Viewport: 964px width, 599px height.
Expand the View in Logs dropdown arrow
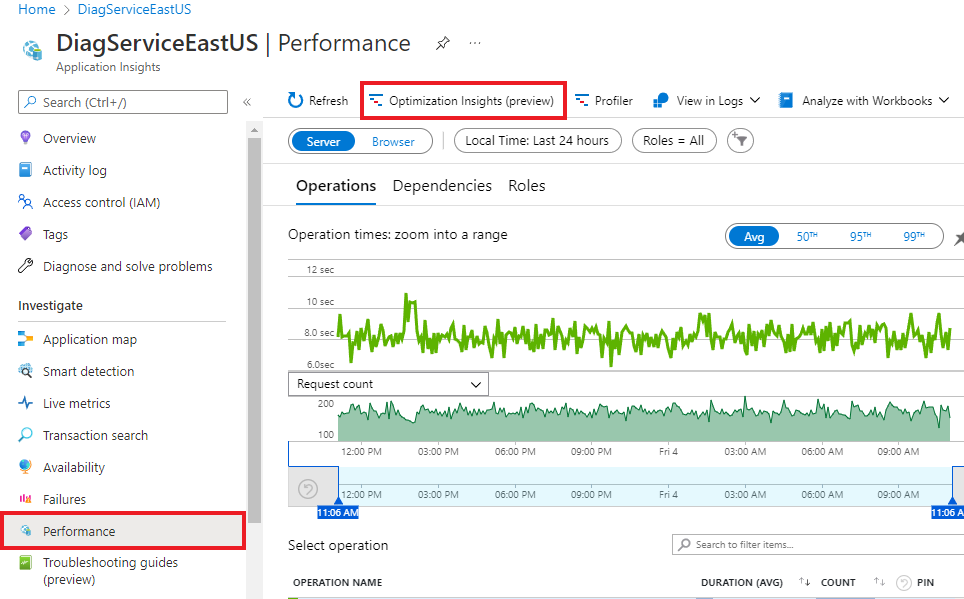tap(755, 100)
